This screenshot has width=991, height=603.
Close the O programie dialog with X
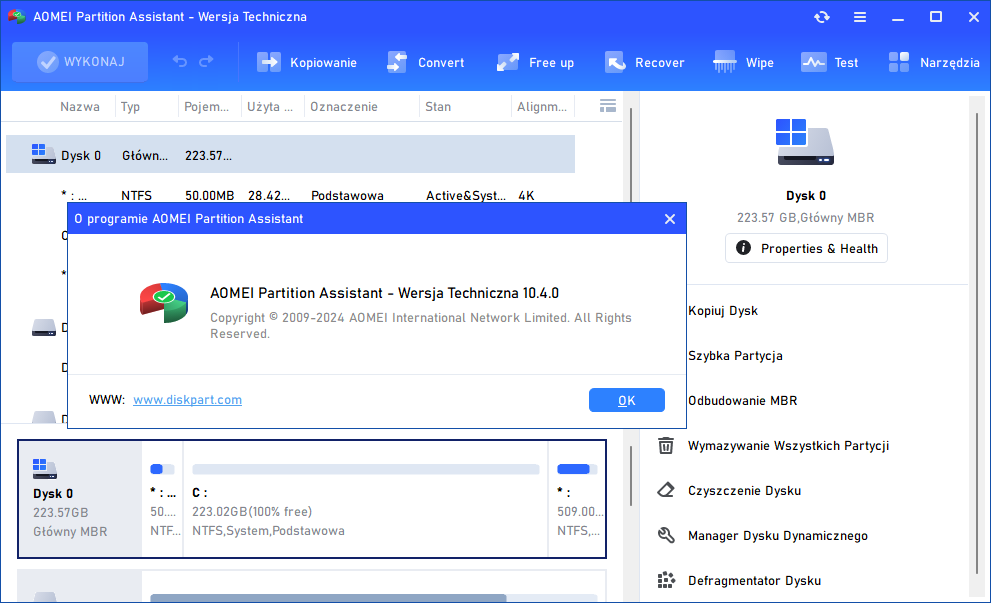point(670,219)
